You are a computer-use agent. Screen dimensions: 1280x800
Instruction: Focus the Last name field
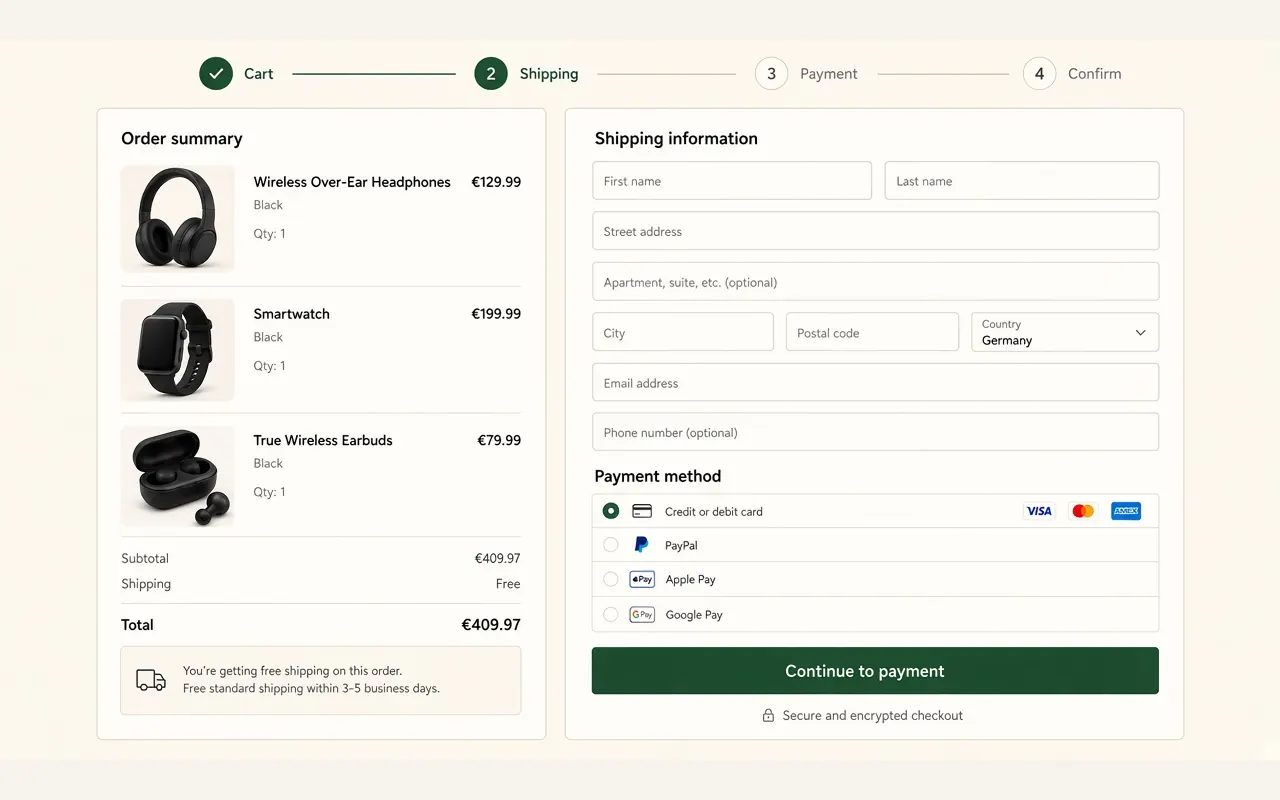point(1022,181)
